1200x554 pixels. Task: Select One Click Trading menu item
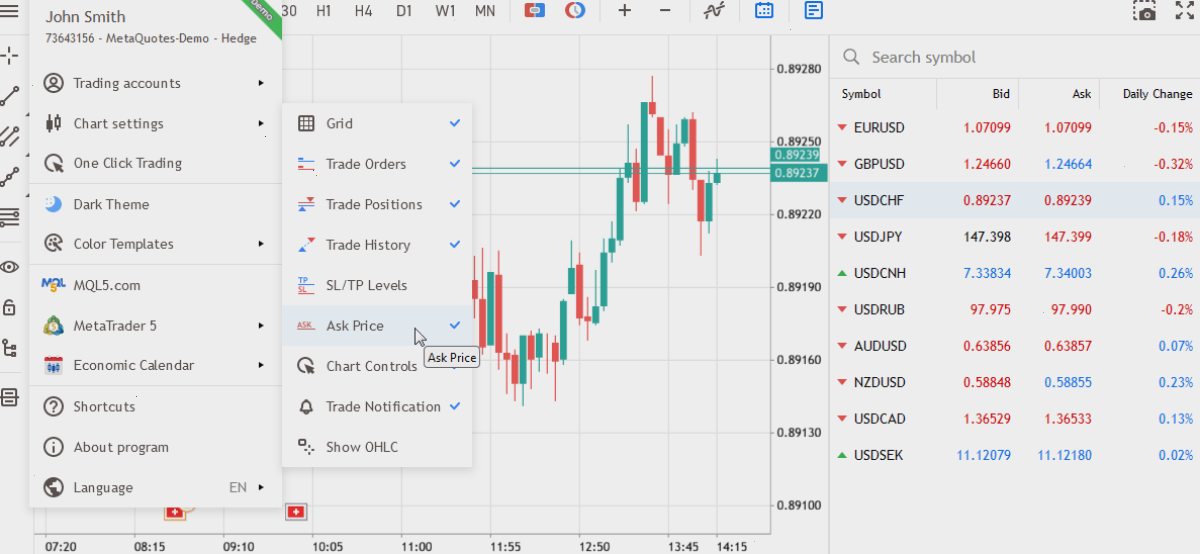(x=155, y=163)
